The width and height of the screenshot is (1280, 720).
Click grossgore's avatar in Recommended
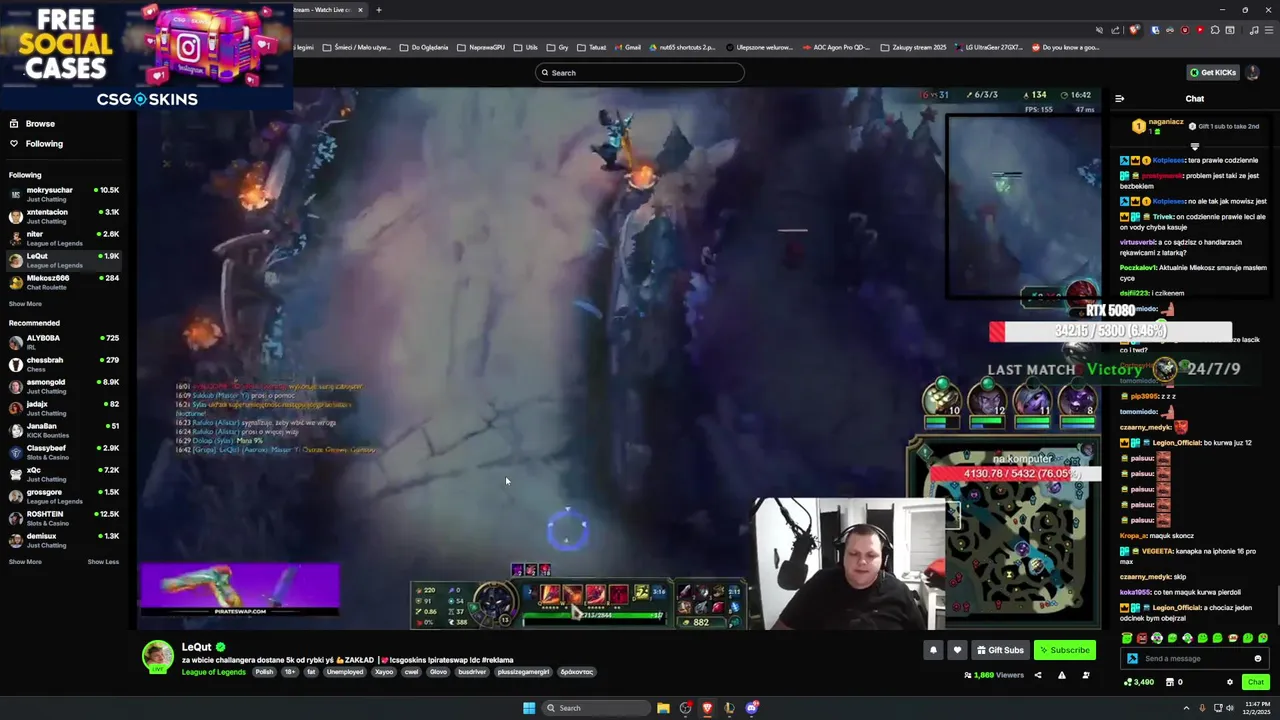pos(16,496)
